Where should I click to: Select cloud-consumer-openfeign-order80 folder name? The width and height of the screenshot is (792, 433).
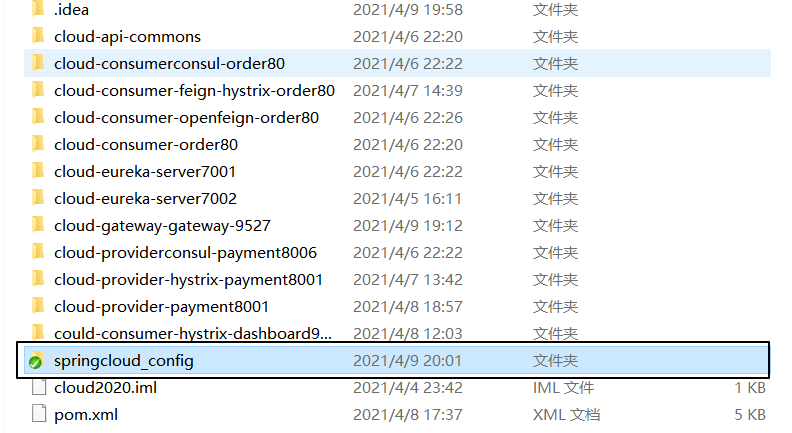(x=186, y=118)
